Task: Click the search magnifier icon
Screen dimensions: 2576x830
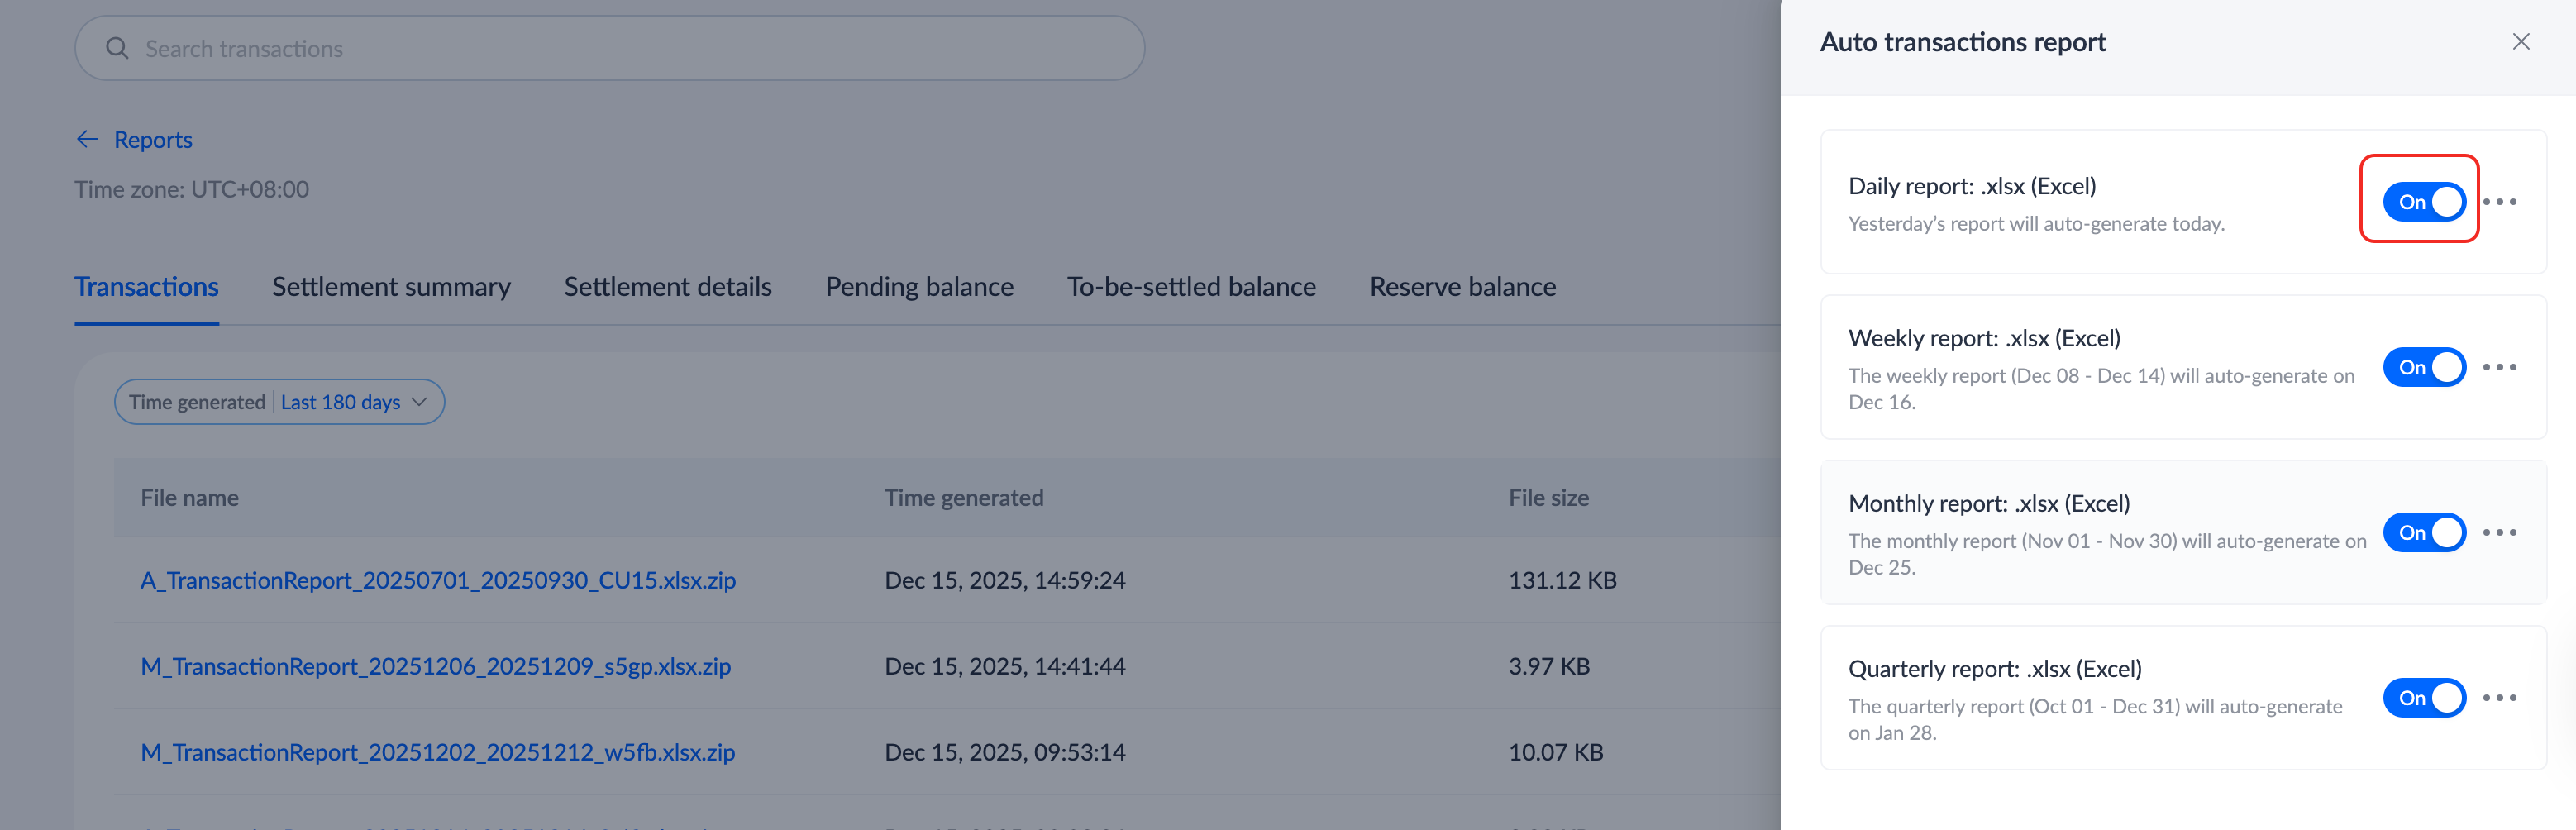Action: pos(117,48)
